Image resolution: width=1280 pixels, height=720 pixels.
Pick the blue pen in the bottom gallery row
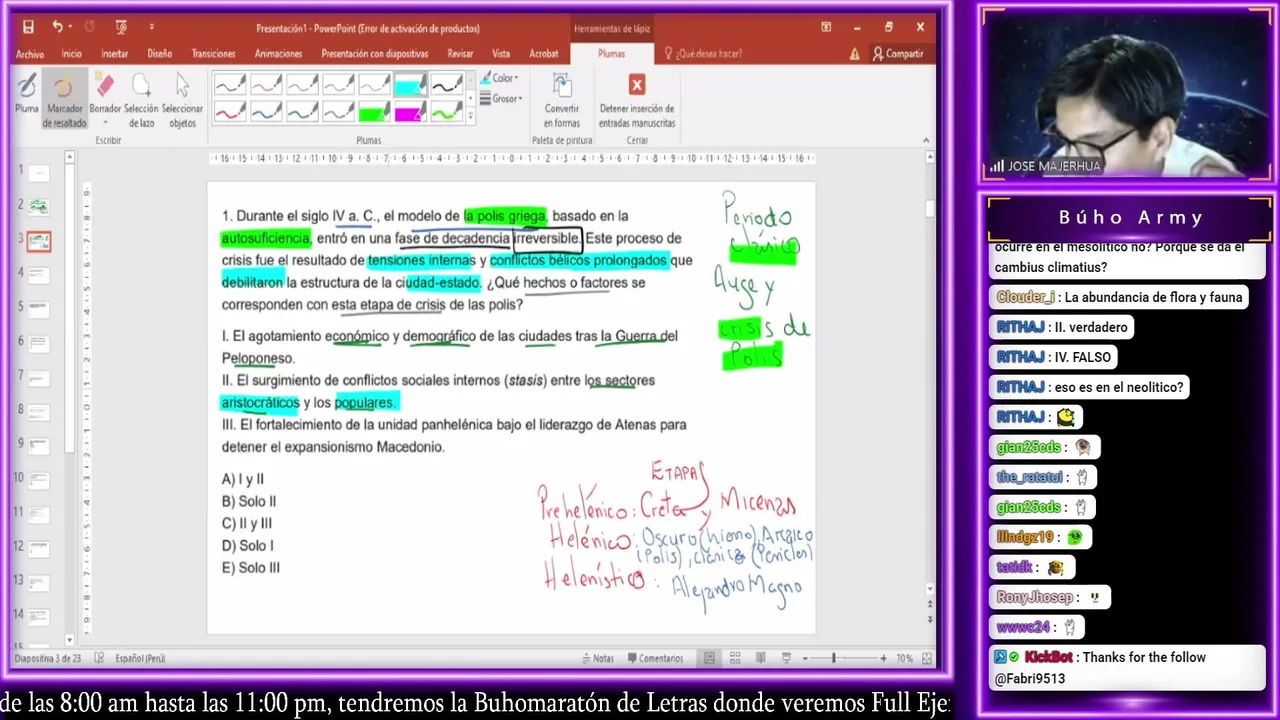coord(266,112)
